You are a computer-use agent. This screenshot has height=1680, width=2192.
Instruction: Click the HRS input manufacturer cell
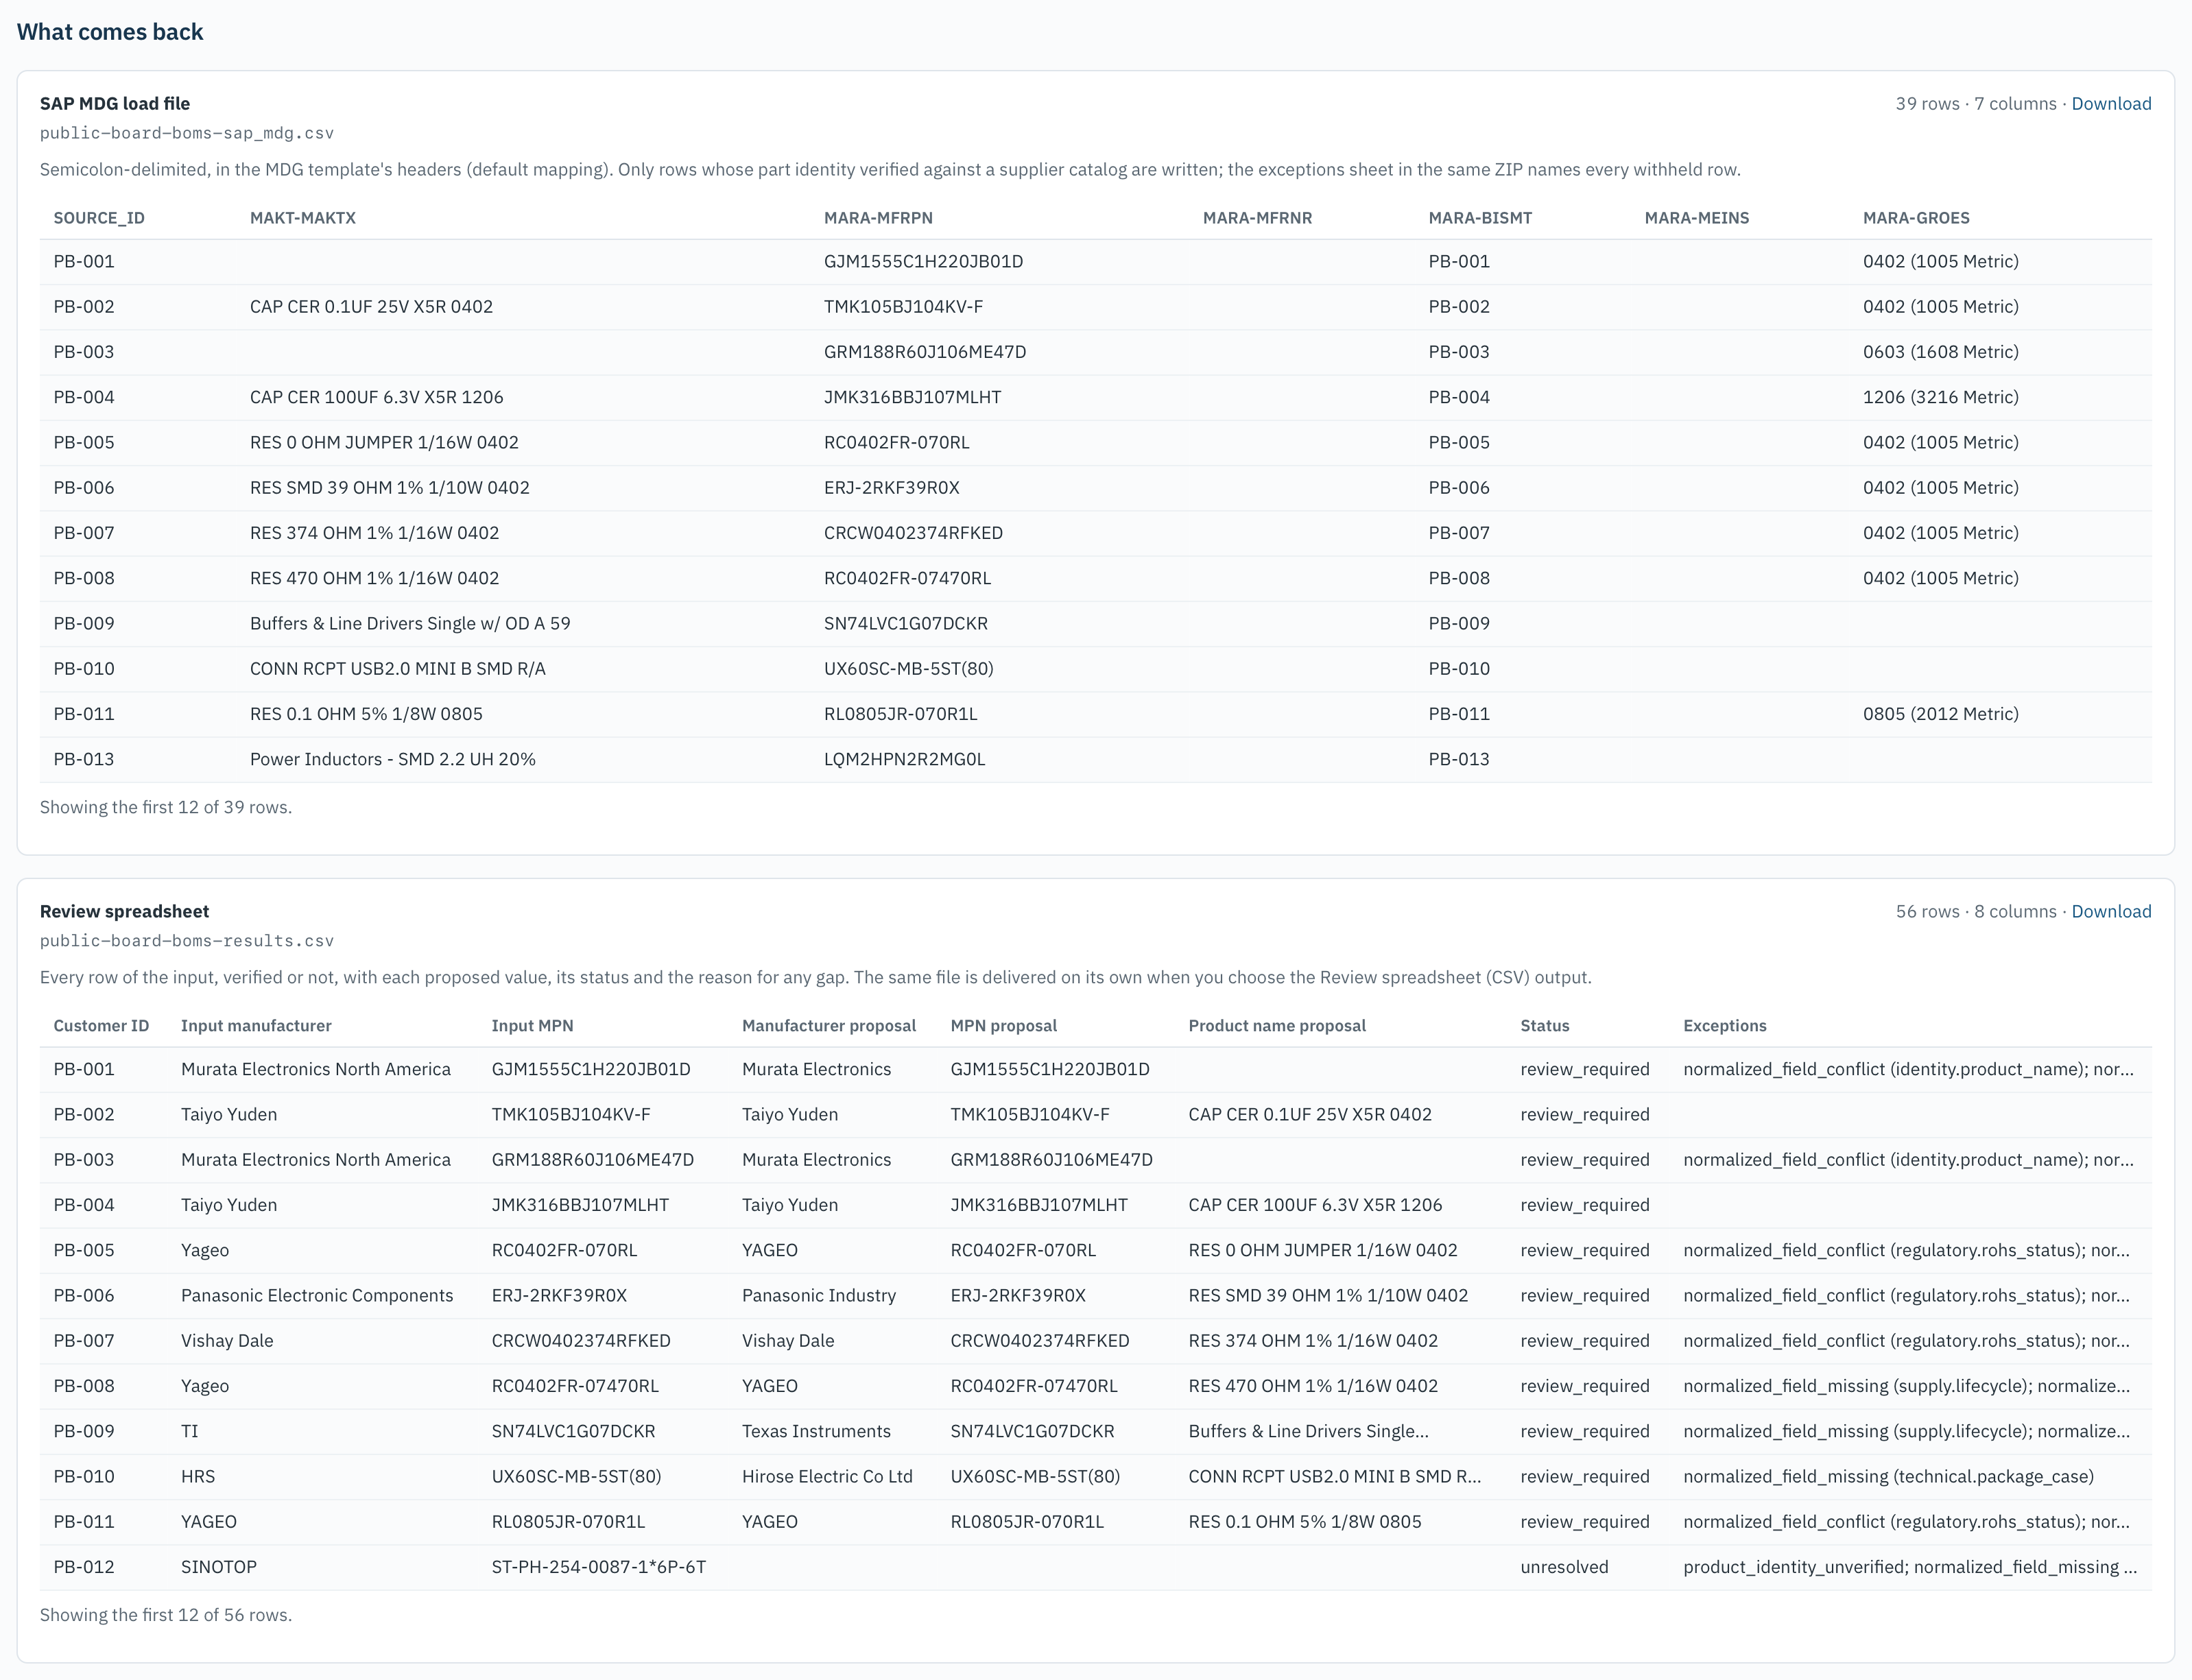click(x=198, y=1477)
